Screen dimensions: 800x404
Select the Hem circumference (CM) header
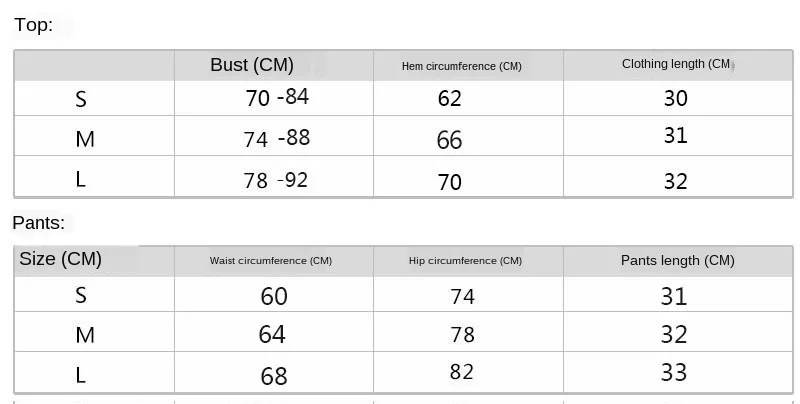461,66
